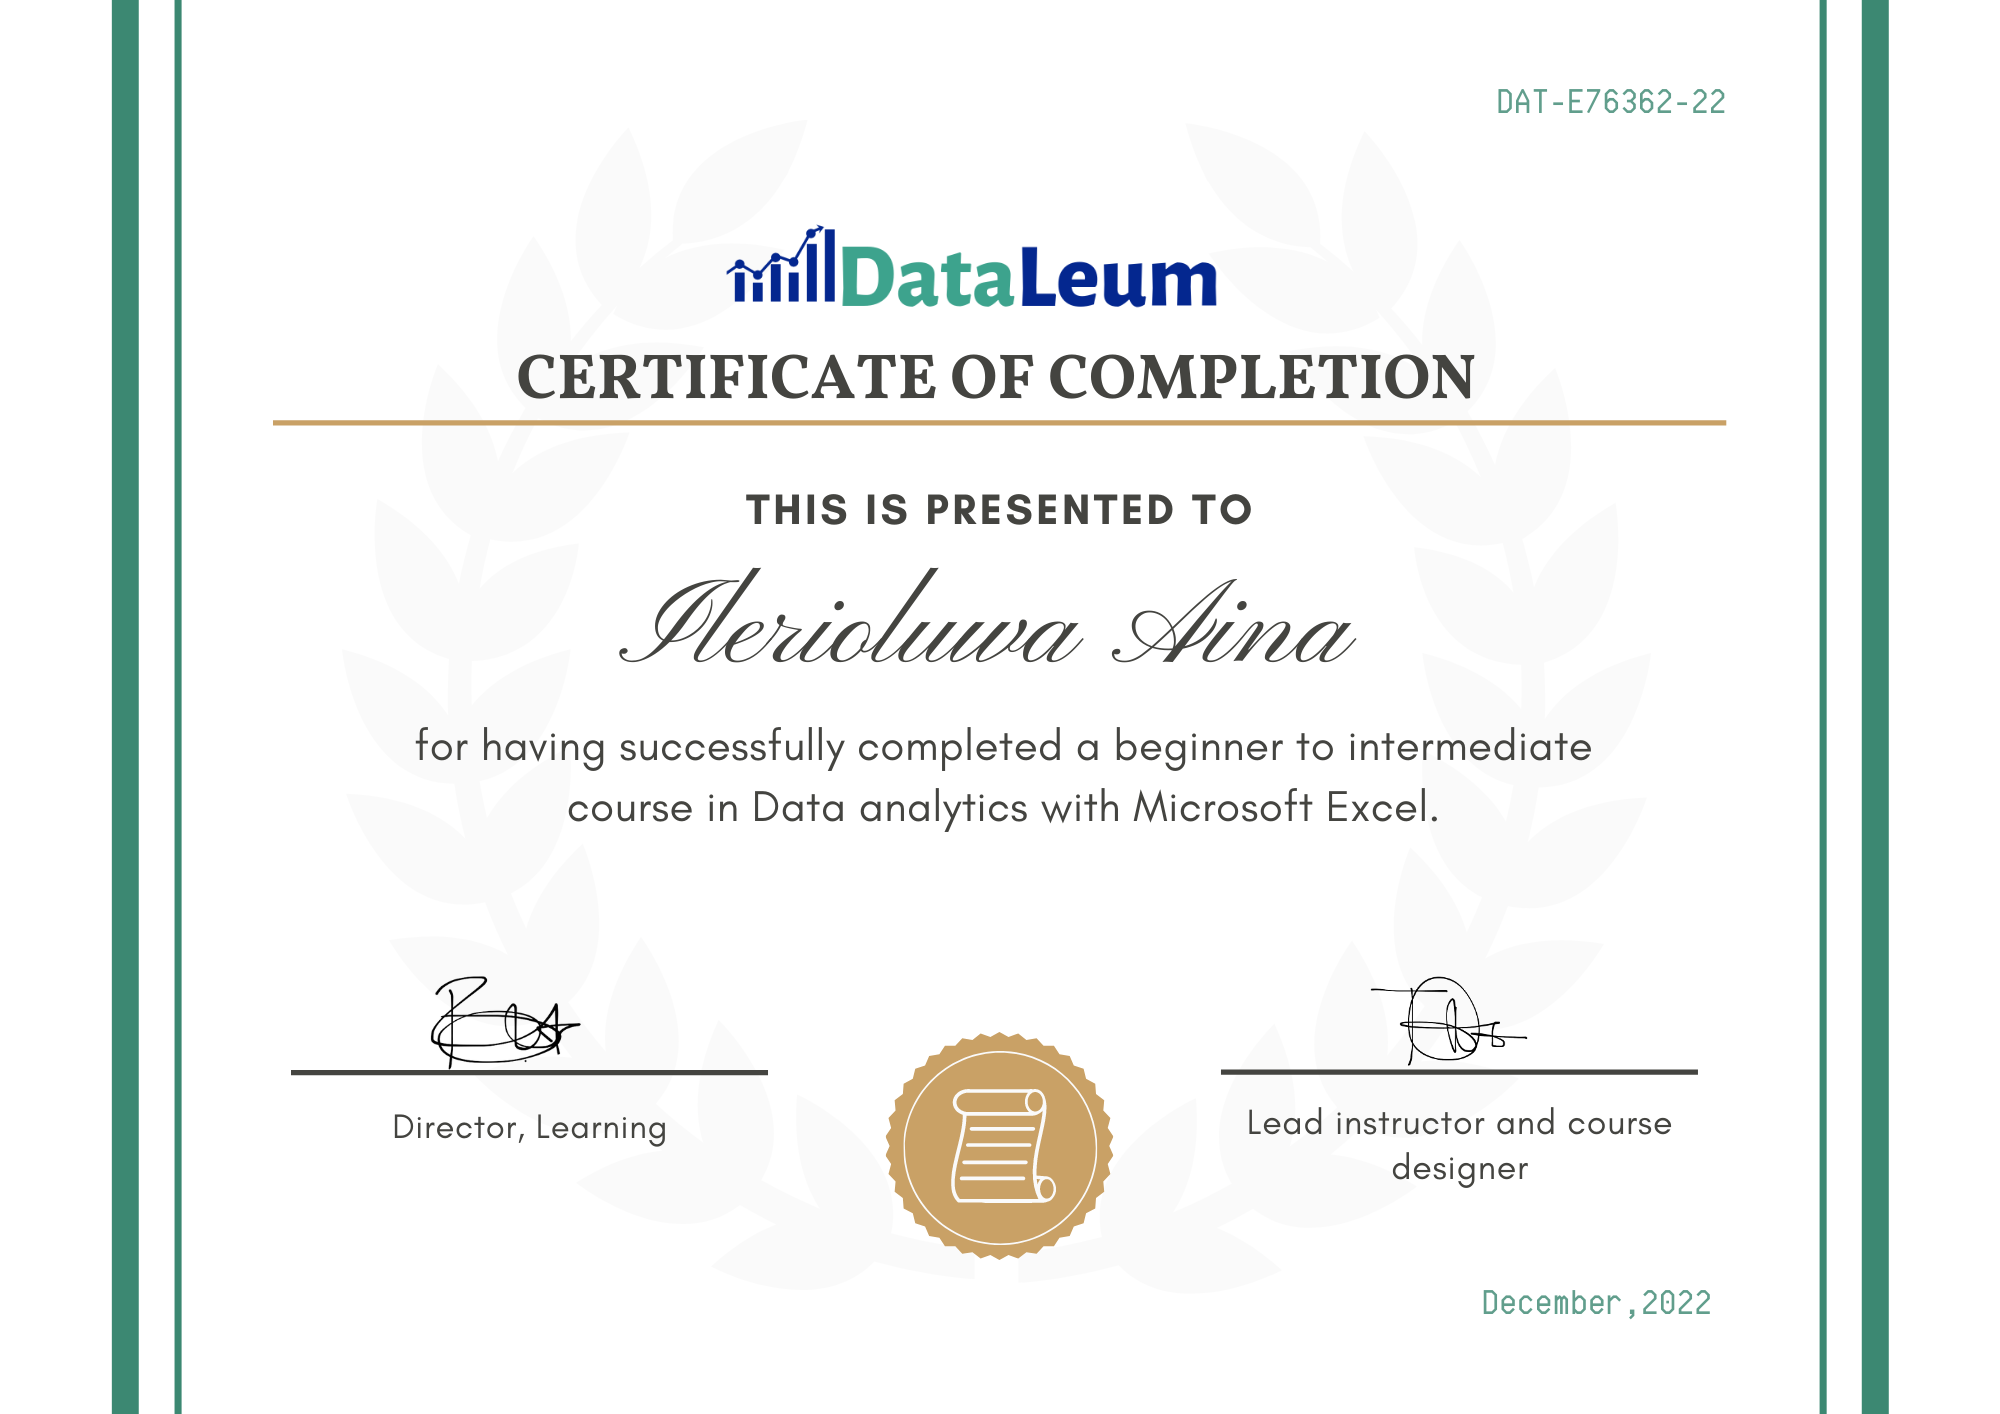Viewport: 2000px width, 1414px height.
Task: Click the DataLeum logo text
Action: [x=1029, y=277]
